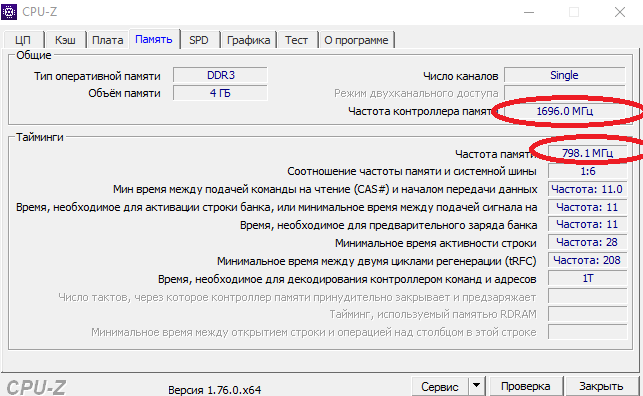Open the ЦП tab
643x396 pixels.
click(23, 40)
